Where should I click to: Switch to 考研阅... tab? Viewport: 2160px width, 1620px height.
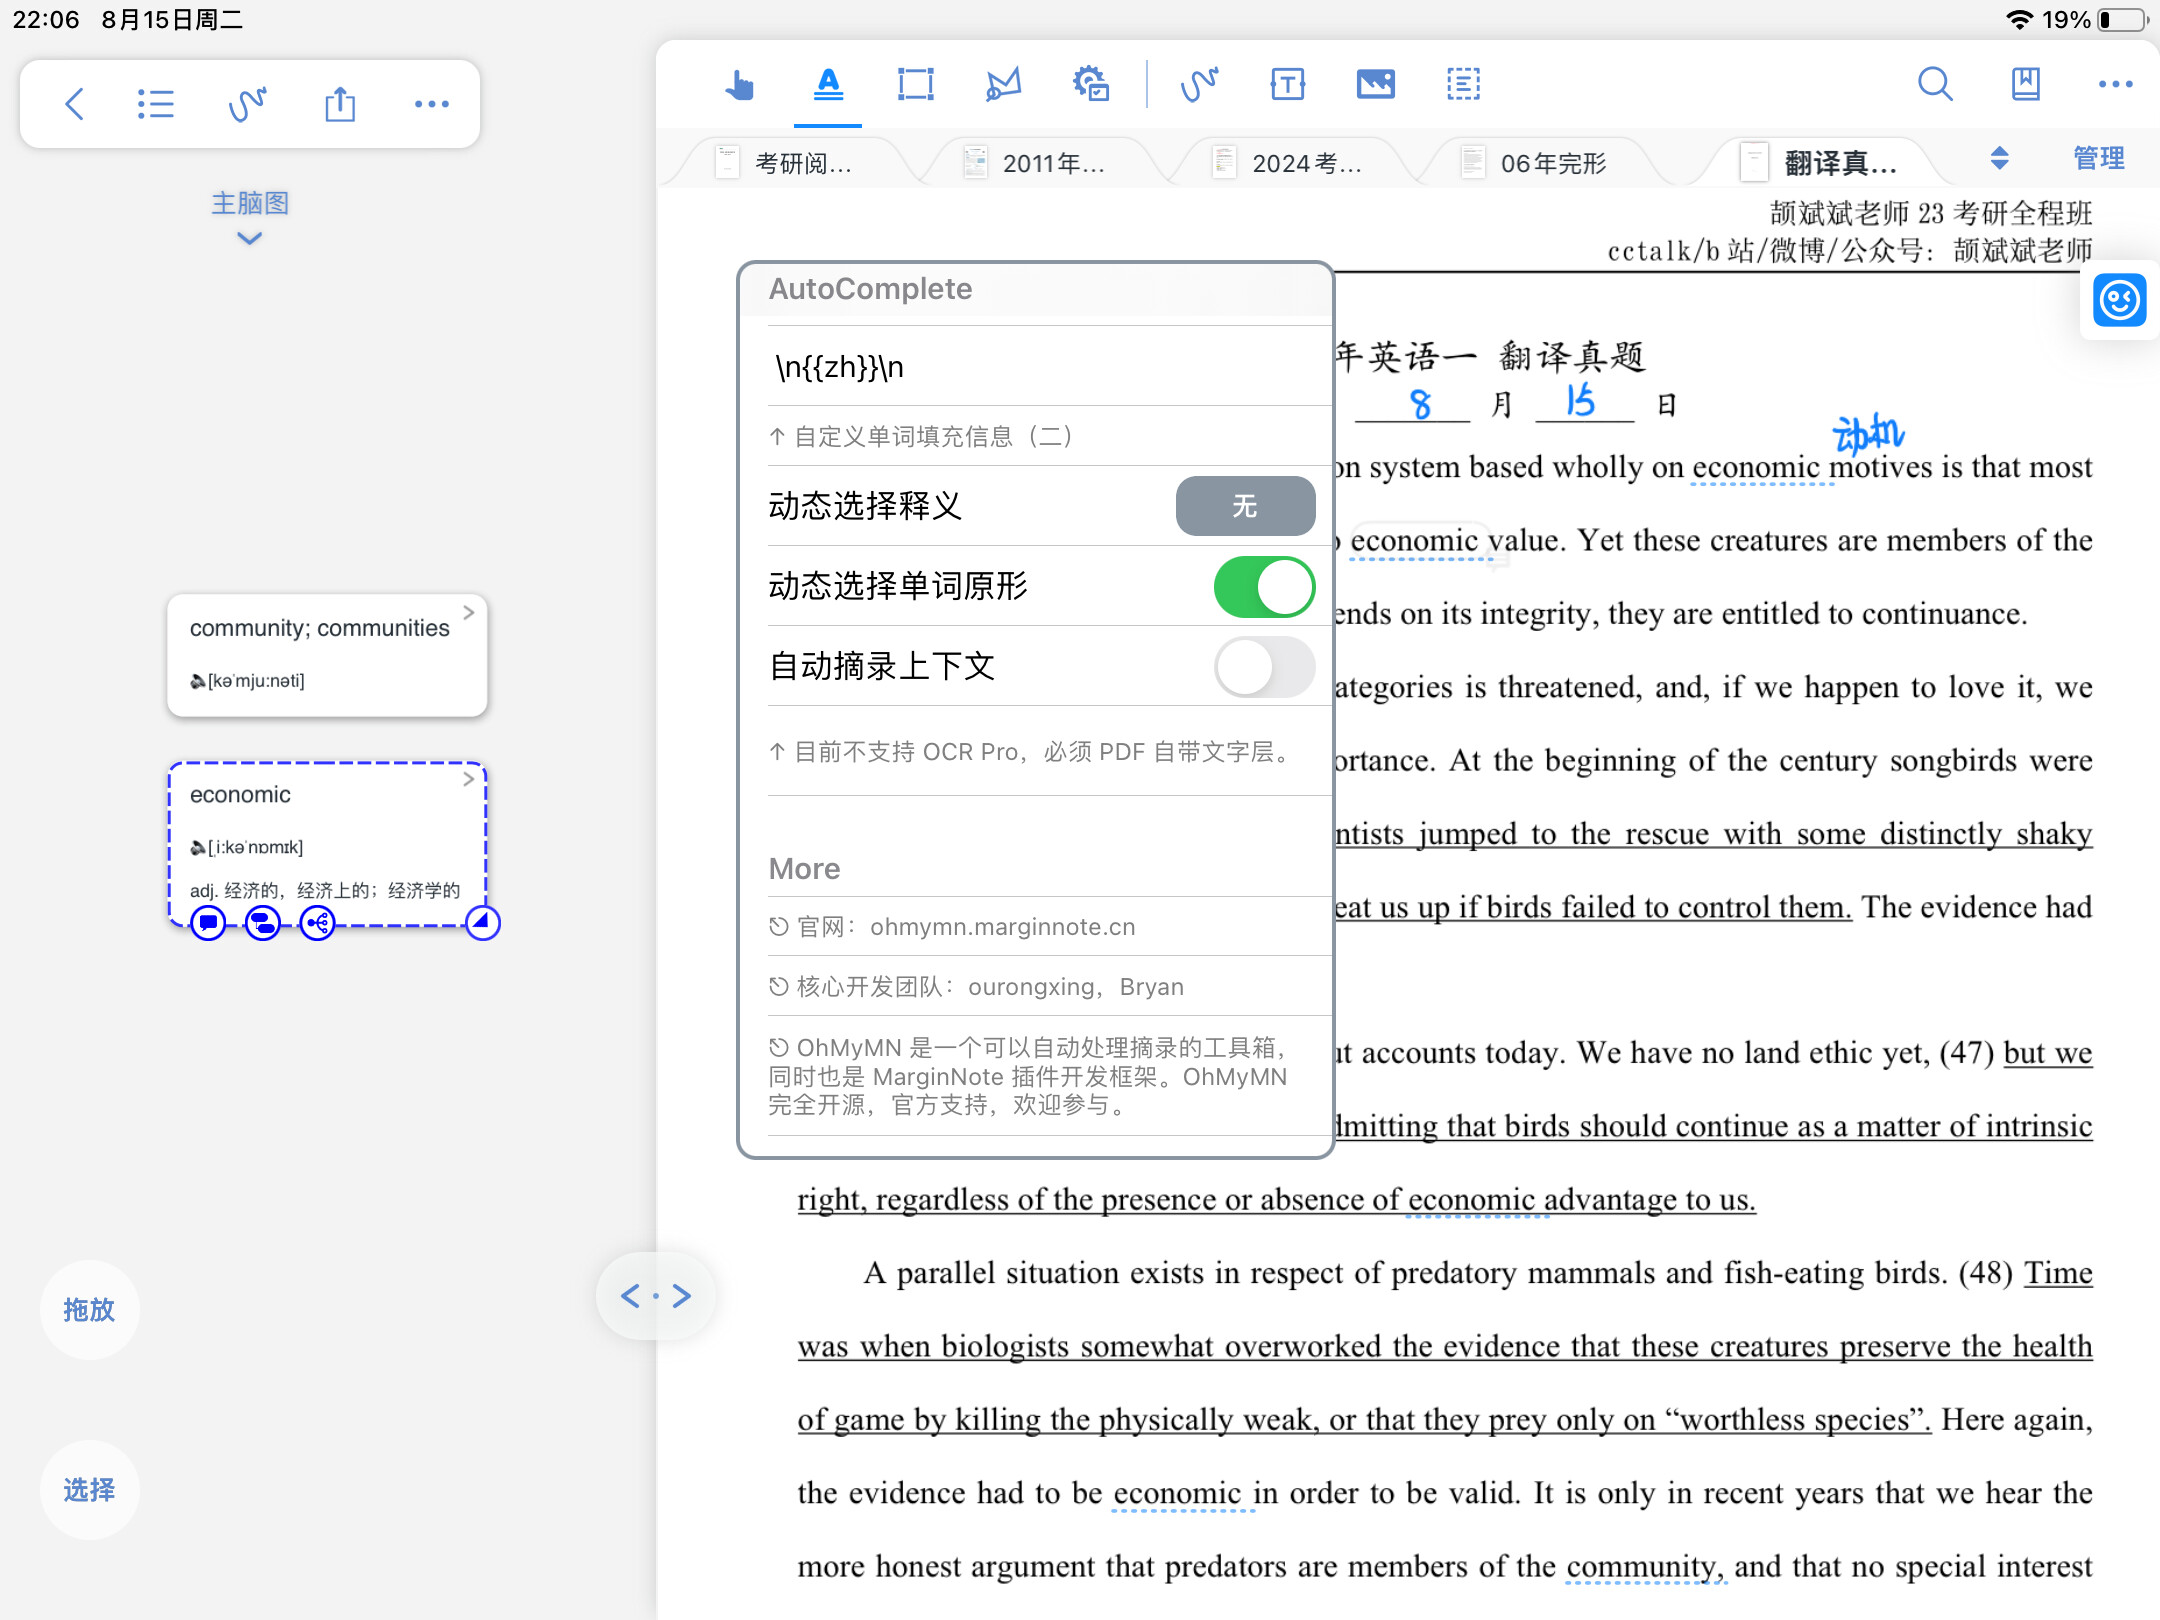point(790,163)
